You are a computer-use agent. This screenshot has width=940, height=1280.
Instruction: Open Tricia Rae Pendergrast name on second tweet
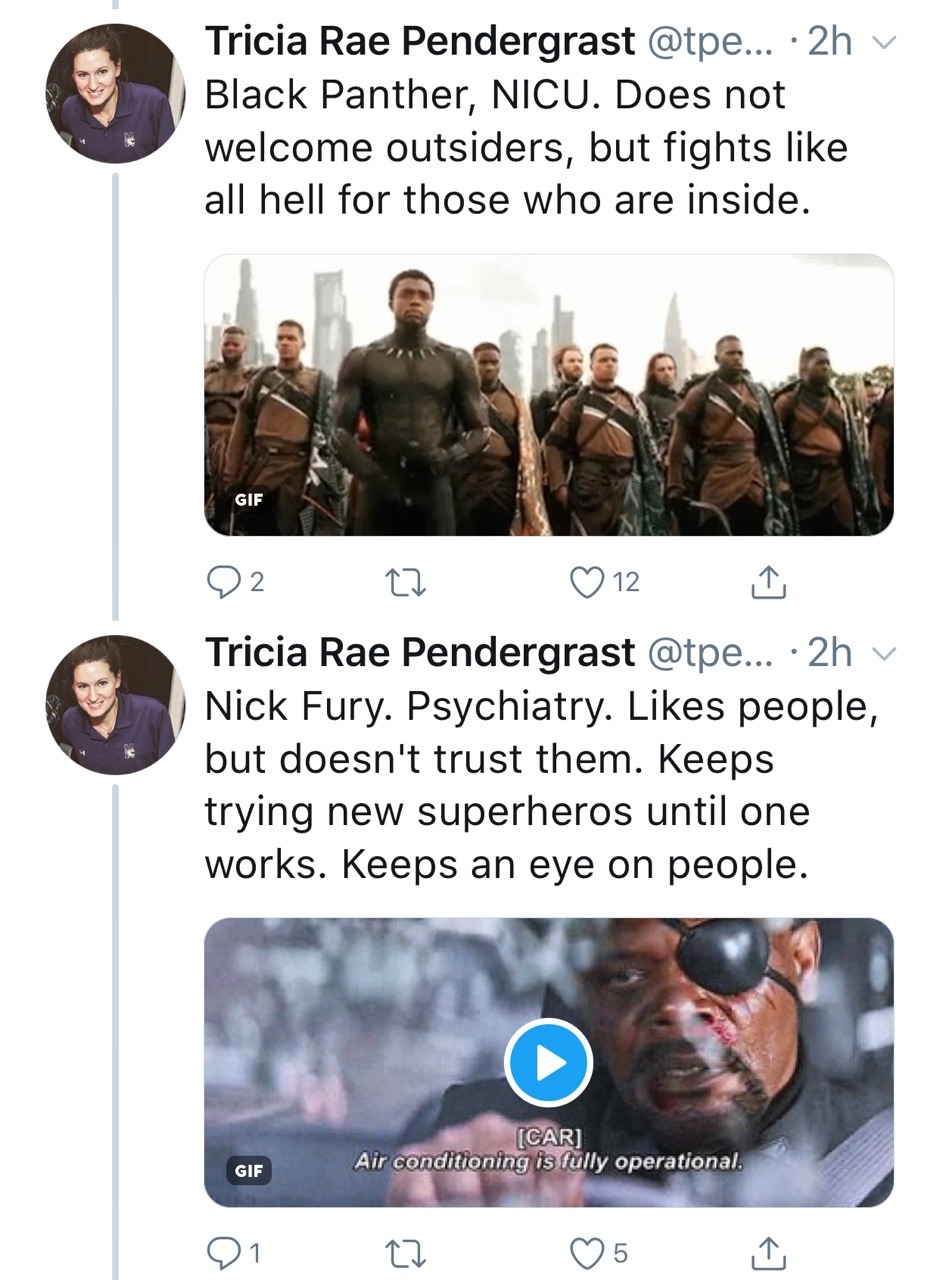419,653
